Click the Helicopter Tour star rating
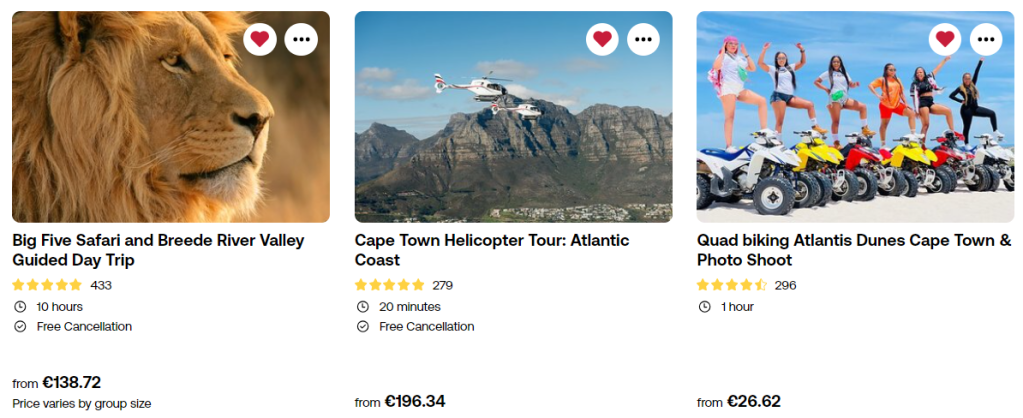 click(390, 285)
